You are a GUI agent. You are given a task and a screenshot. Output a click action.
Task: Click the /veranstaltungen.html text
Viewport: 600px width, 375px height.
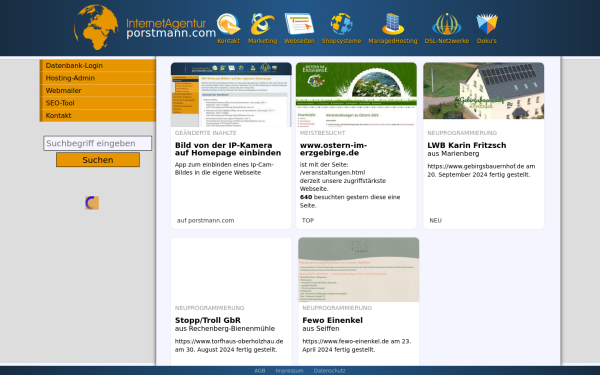pyautogui.click(x=332, y=173)
